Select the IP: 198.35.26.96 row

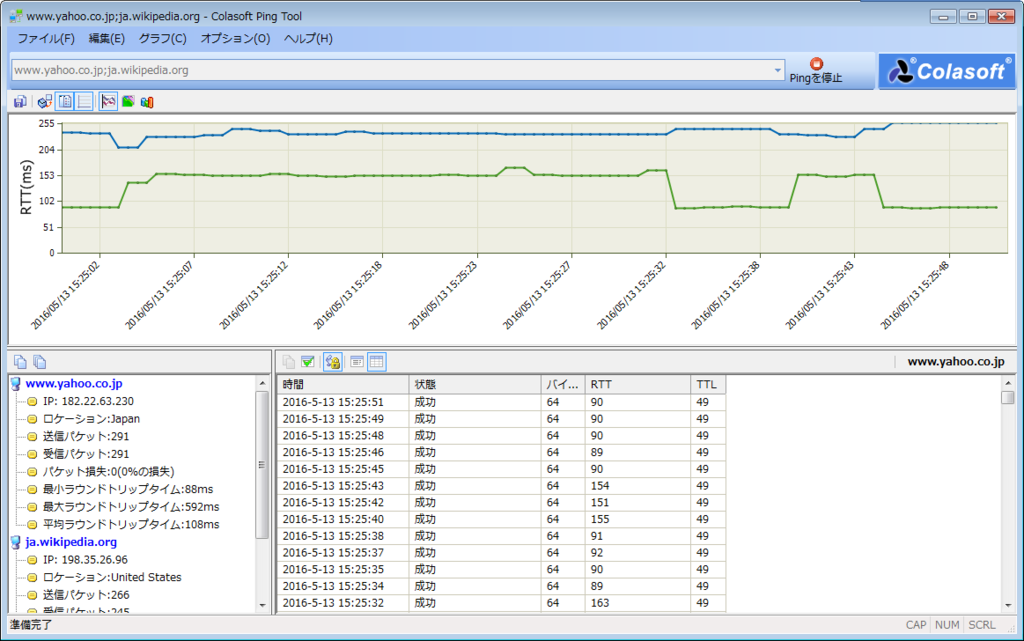85,560
